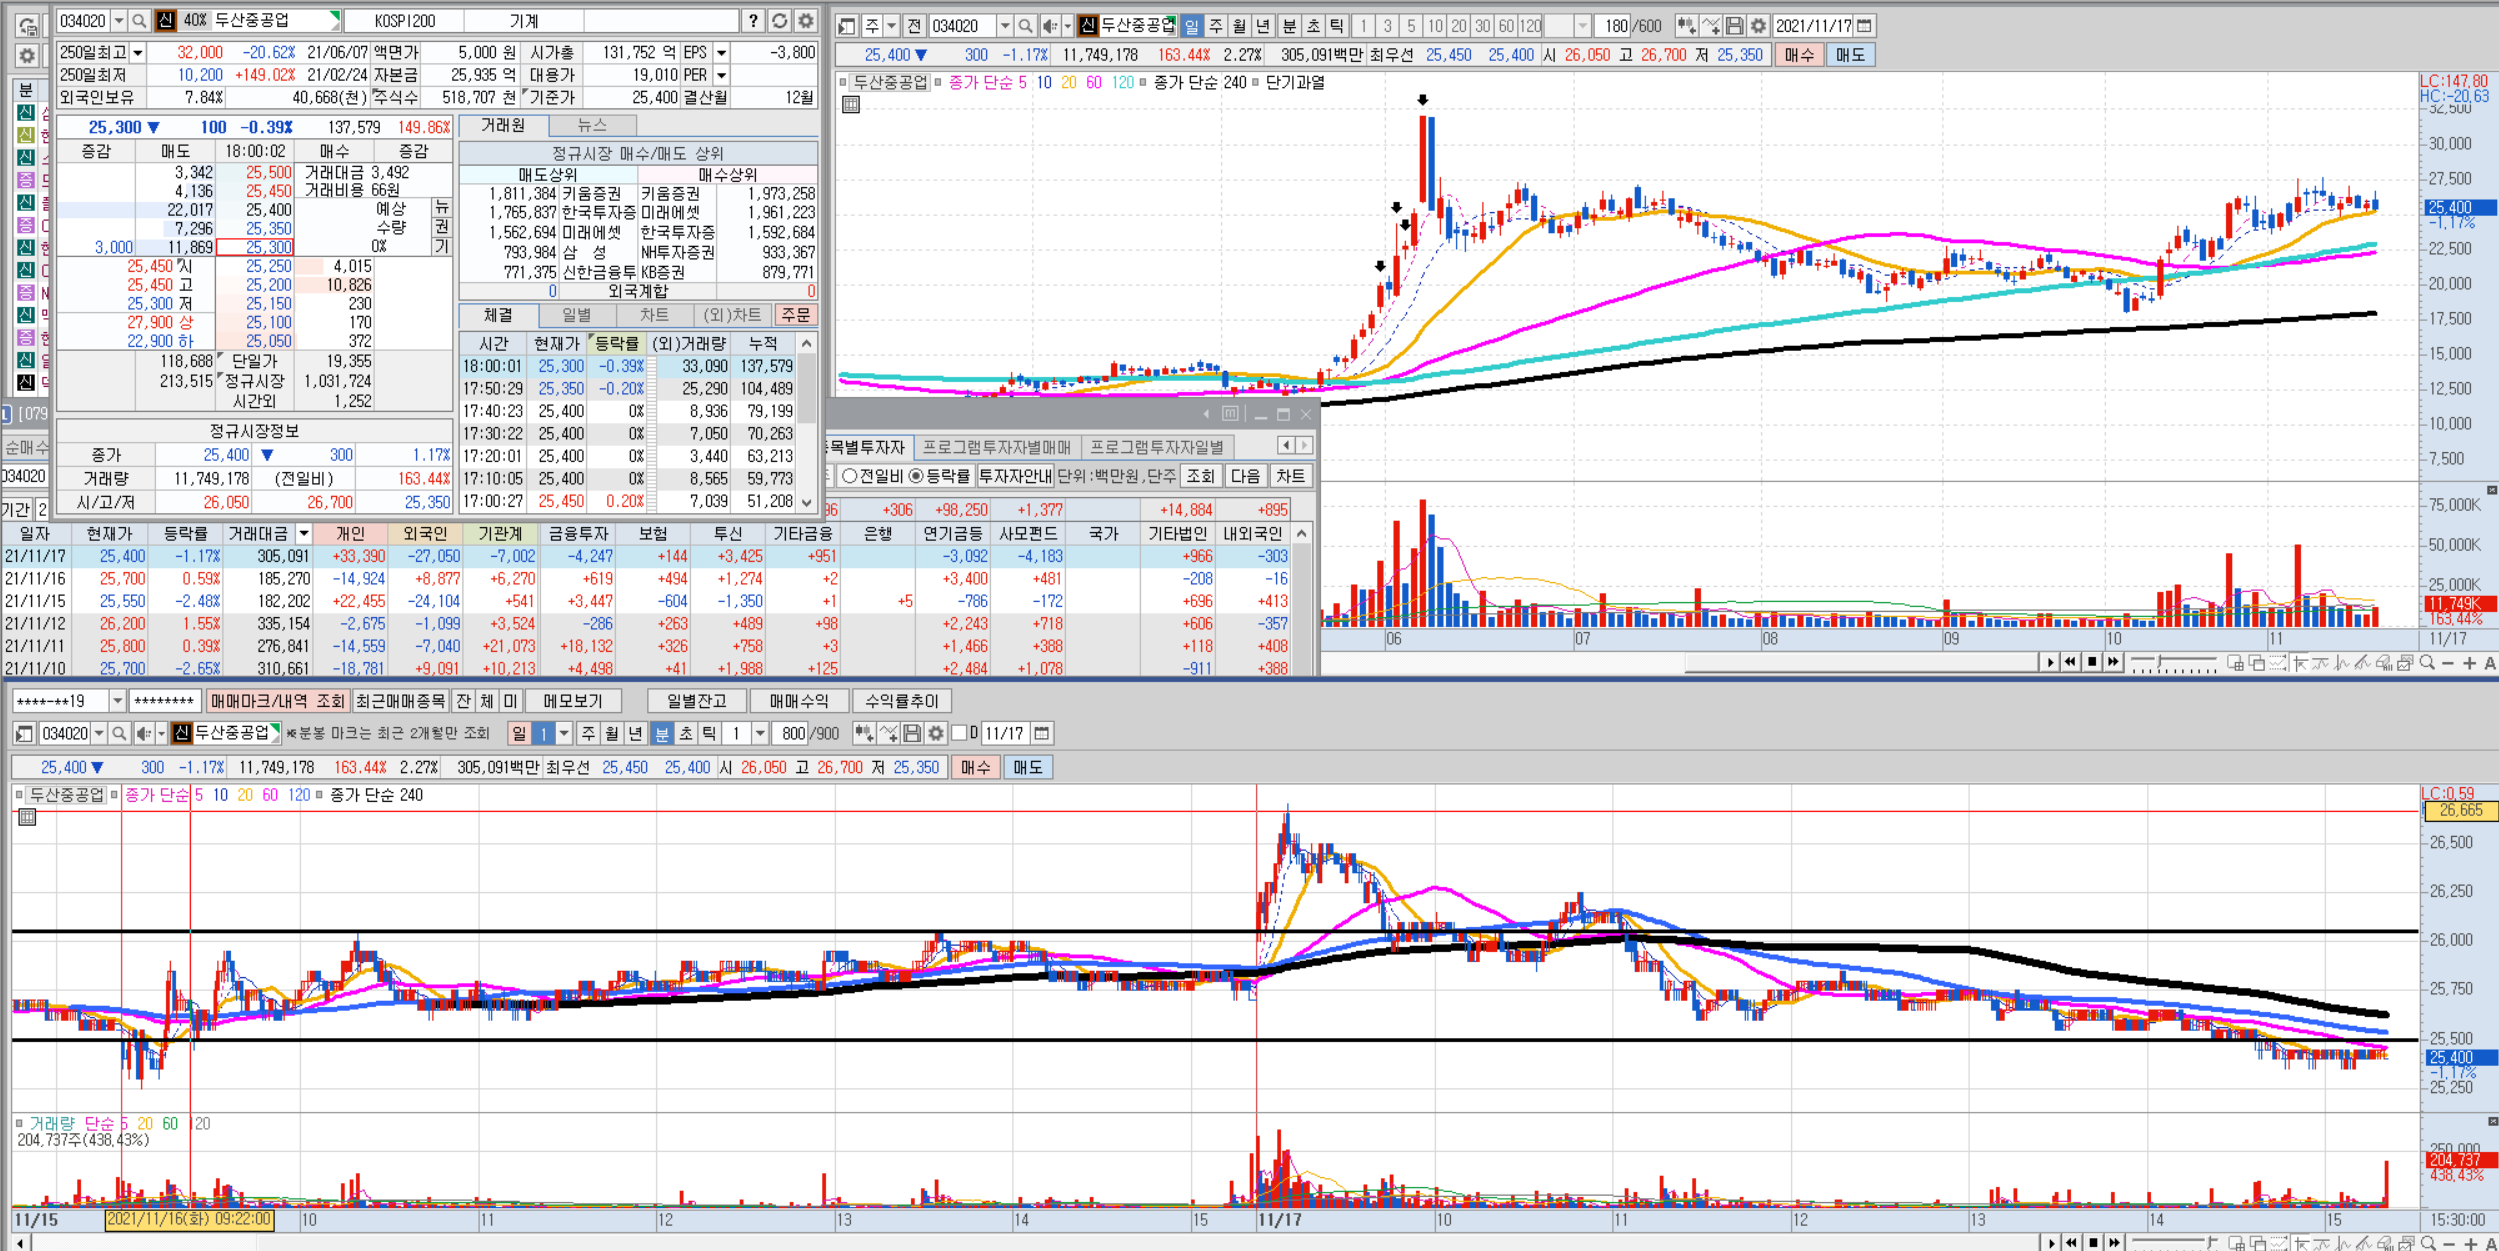Image resolution: width=2499 pixels, height=1251 pixels.
Task: Toggle 주 (weekly) period in daily chart toolbar
Action: (1216, 26)
